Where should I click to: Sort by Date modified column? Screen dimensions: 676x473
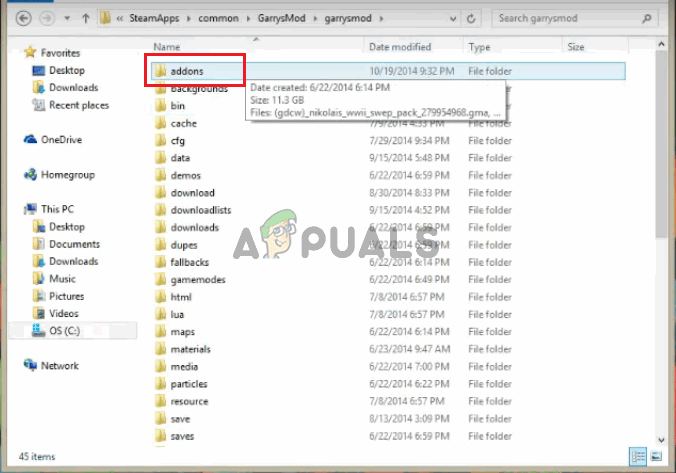(x=400, y=47)
